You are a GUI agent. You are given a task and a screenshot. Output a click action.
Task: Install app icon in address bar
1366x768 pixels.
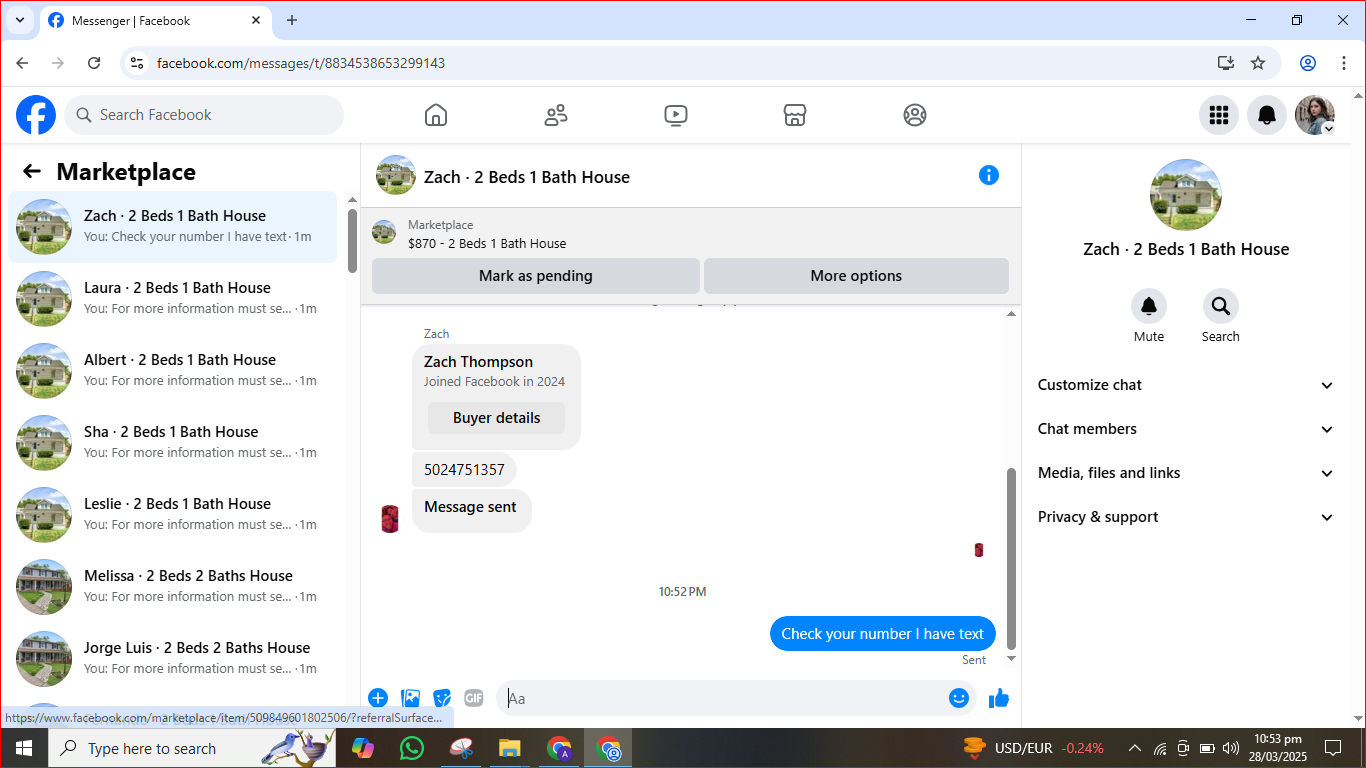click(1226, 63)
